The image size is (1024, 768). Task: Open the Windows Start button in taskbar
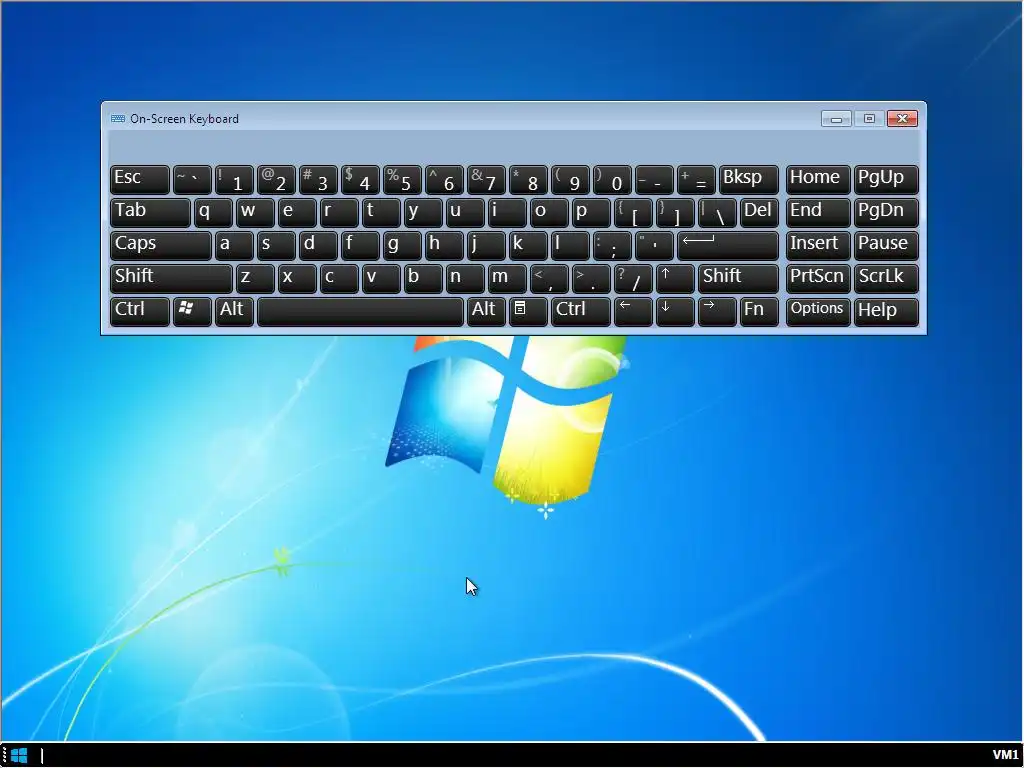point(19,756)
